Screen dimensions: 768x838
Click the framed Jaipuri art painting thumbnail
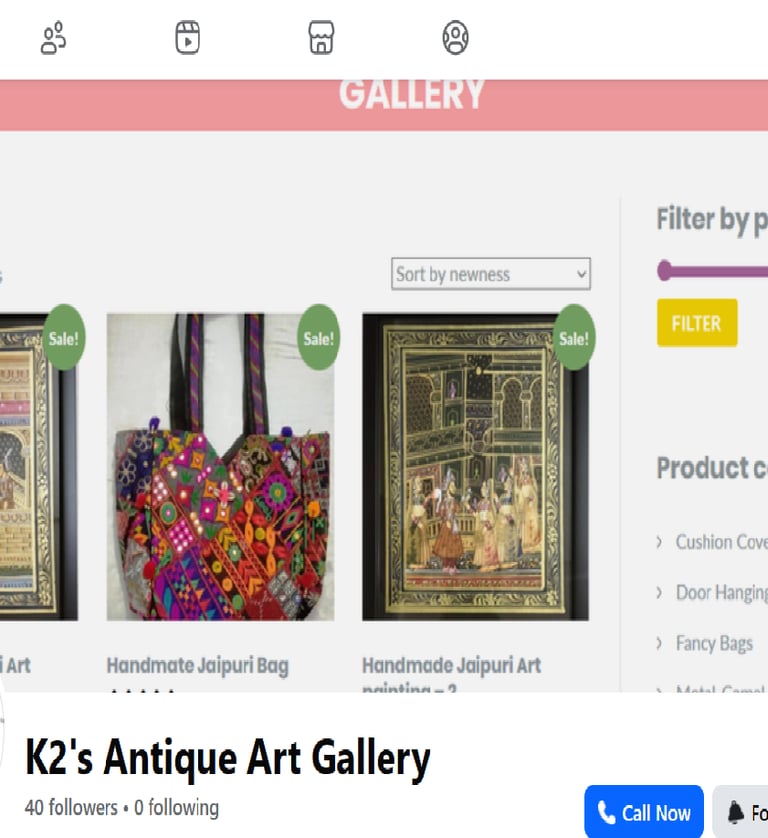476,467
